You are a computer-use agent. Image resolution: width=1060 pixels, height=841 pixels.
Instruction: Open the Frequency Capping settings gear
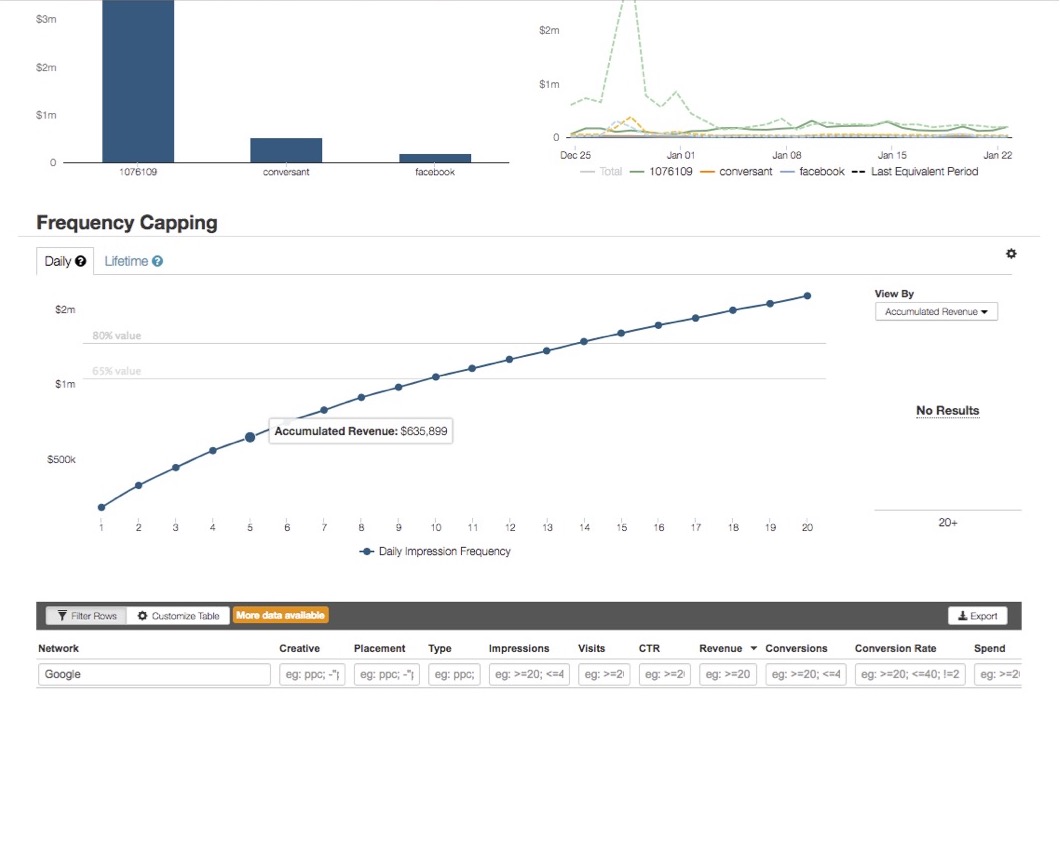pos(1011,254)
